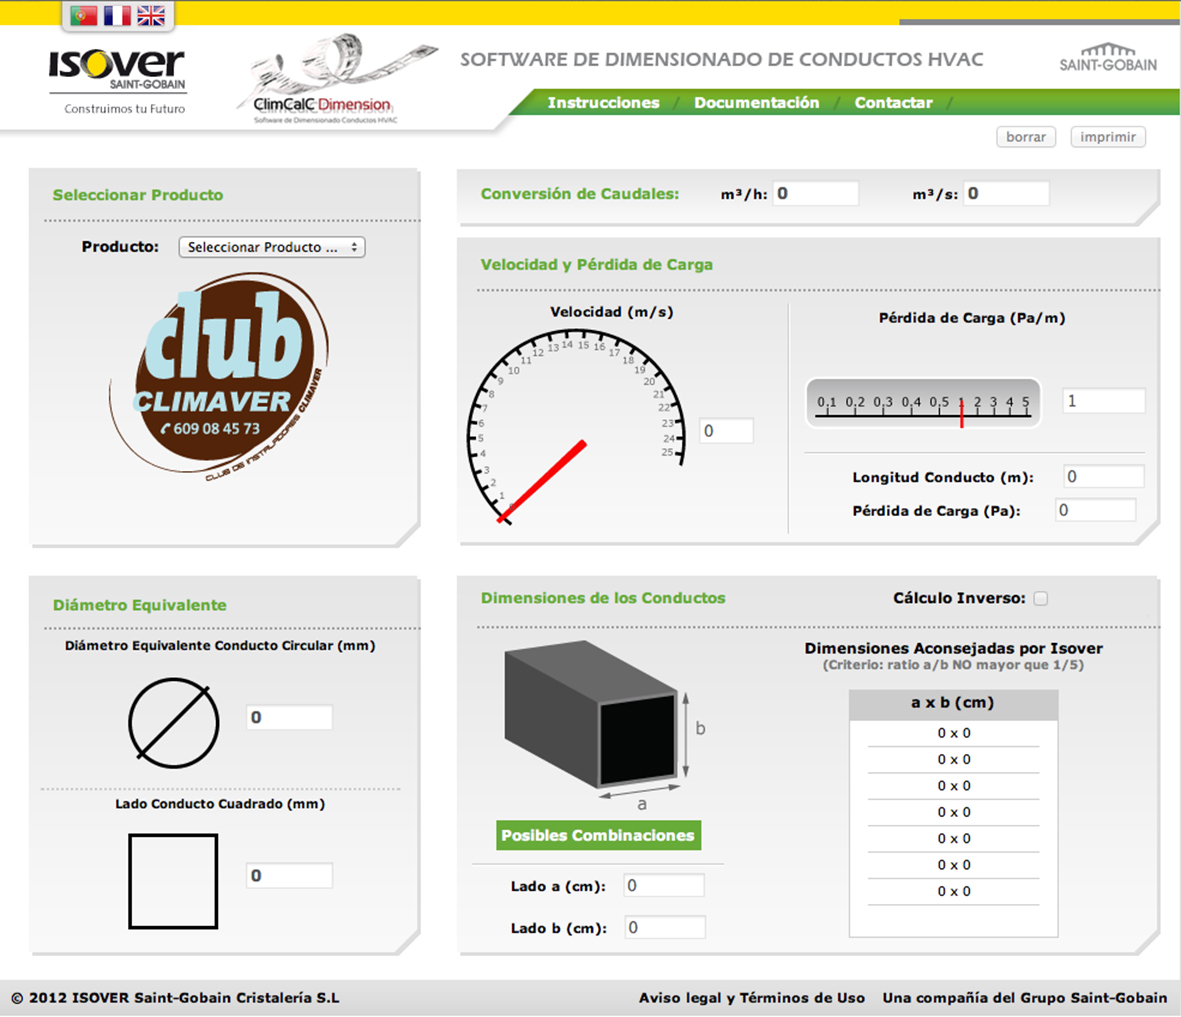Click the circular duct diameter icon
The width and height of the screenshot is (1181, 1017).
pyautogui.click(x=173, y=723)
